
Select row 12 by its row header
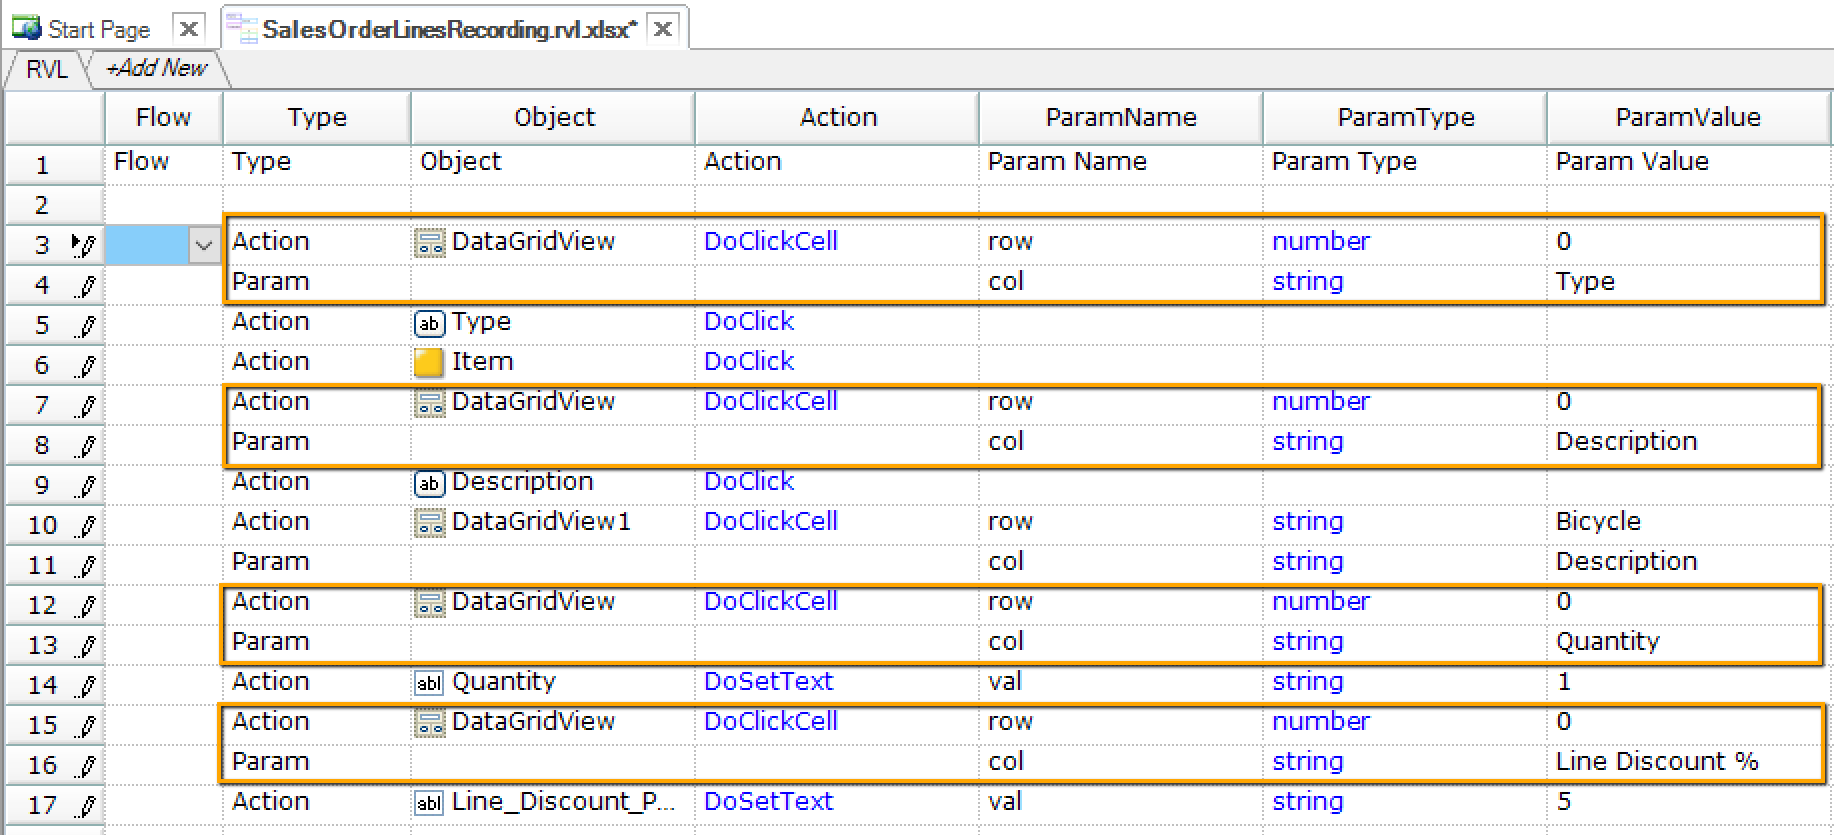tap(43, 605)
